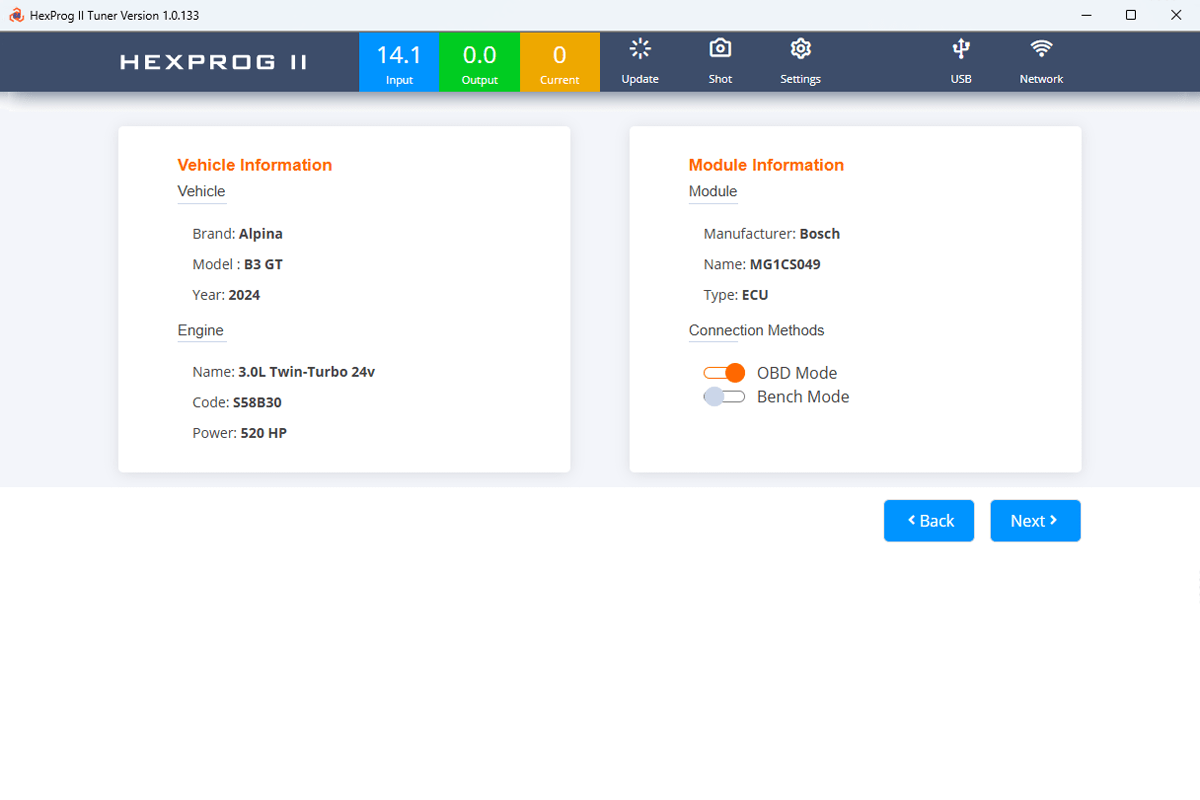Image resolution: width=1200 pixels, height=800 pixels.
Task: Click the Module section label
Action: (713, 191)
